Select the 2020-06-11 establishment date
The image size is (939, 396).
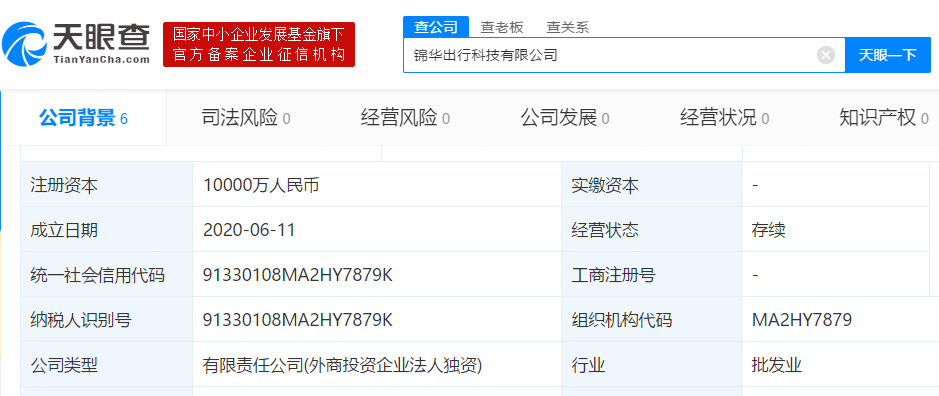tap(249, 230)
